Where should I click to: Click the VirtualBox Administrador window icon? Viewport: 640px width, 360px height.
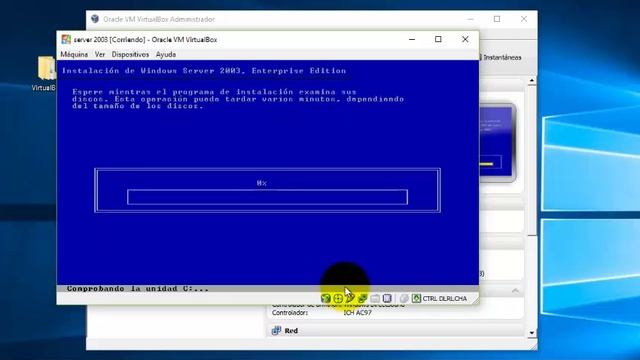pos(95,19)
